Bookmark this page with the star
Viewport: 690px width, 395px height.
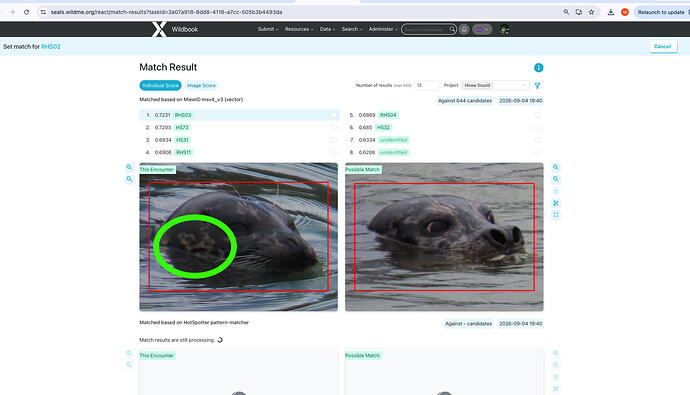[x=591, y=12]
